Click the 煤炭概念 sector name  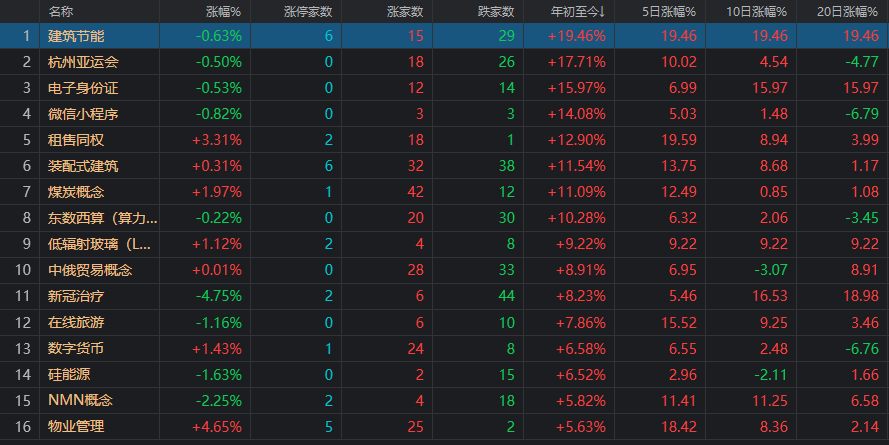coord(76,192)
